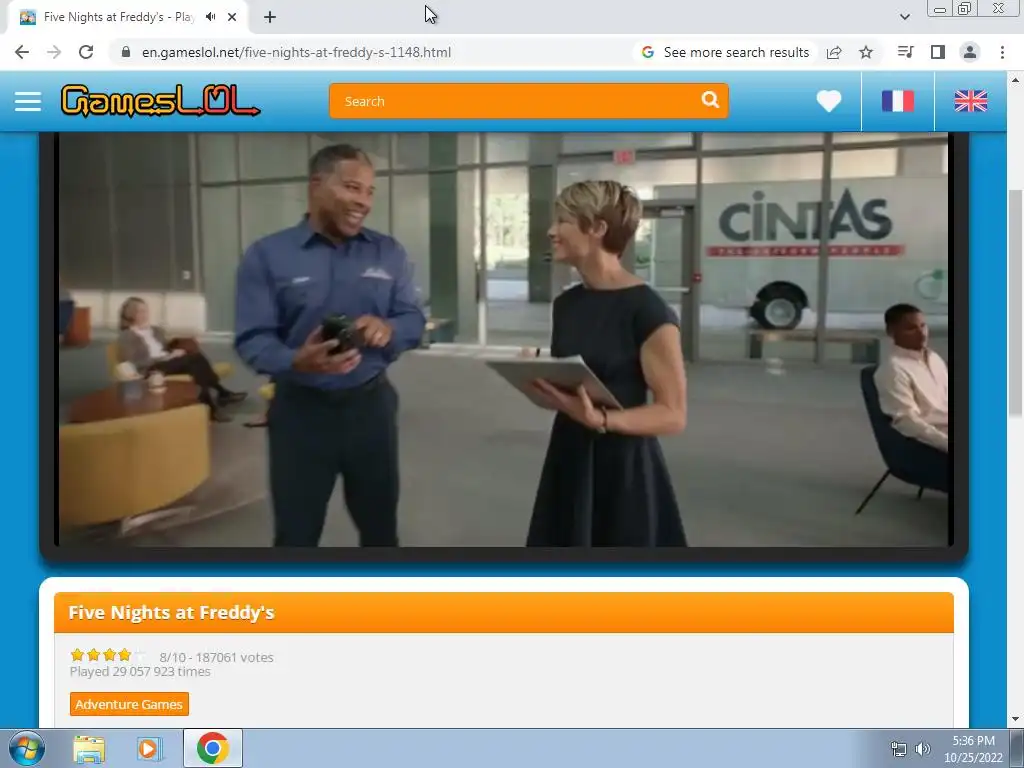The width and height of the screenshot is (1024, 768).
Task: Open the Windows Start menu
Action: pyautogui.click(x=26, y=748)
